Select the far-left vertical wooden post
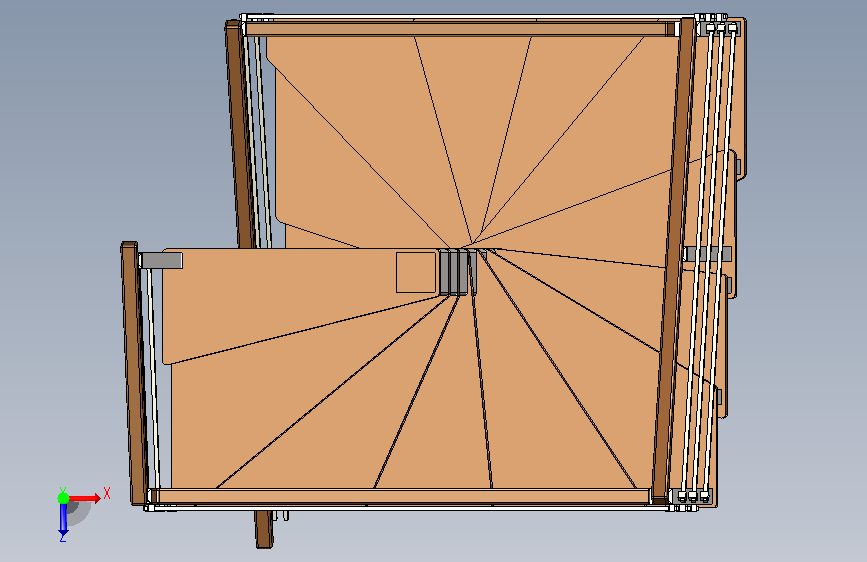 pyautogui.click(x=134, y=373)
